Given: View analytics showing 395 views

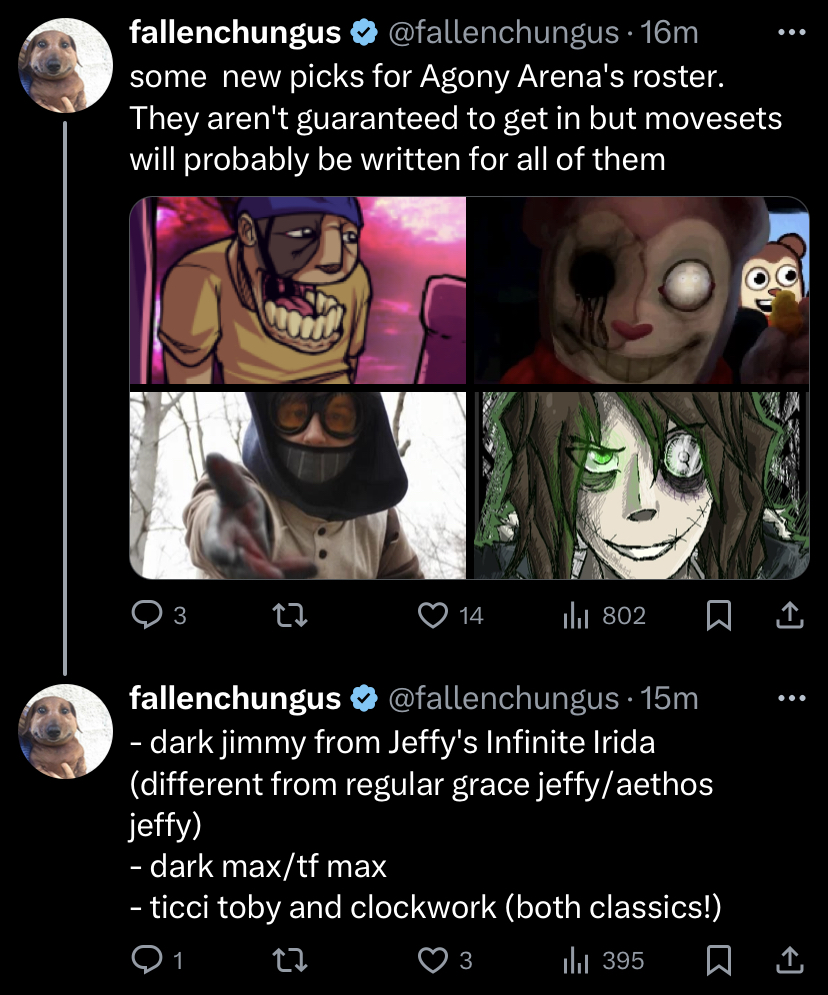Looking at the screenshot, I should click(574, 961).
